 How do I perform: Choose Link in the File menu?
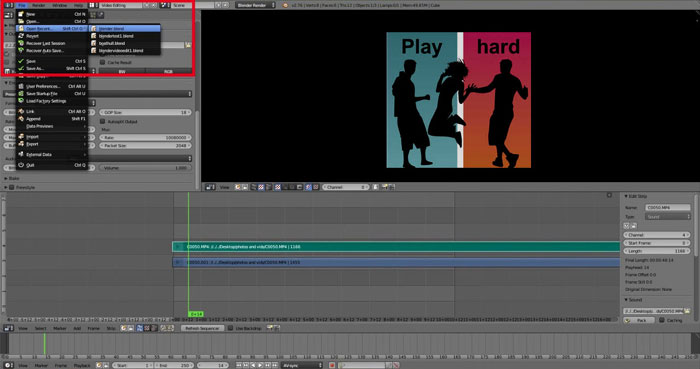(52, 111)
